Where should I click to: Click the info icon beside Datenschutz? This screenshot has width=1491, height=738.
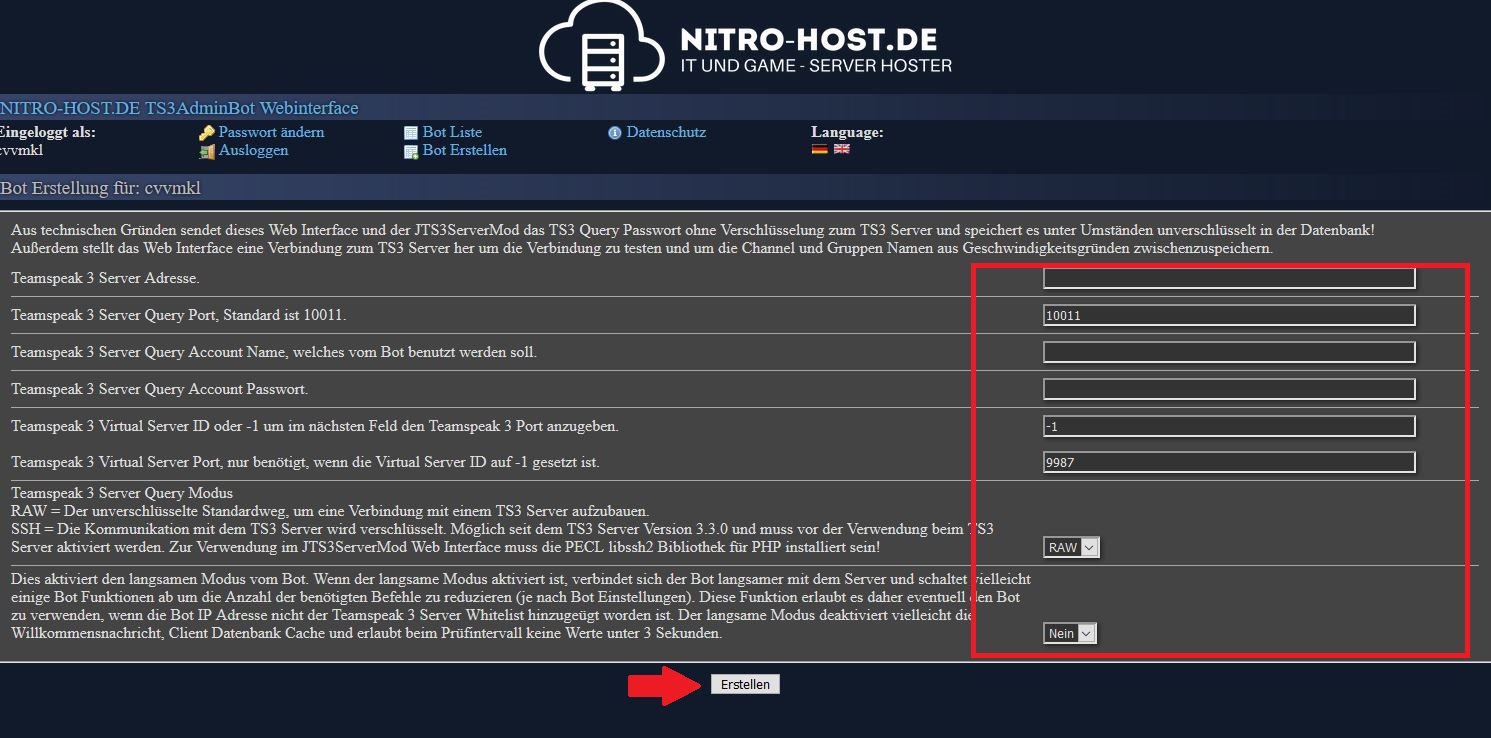point(615,133)
